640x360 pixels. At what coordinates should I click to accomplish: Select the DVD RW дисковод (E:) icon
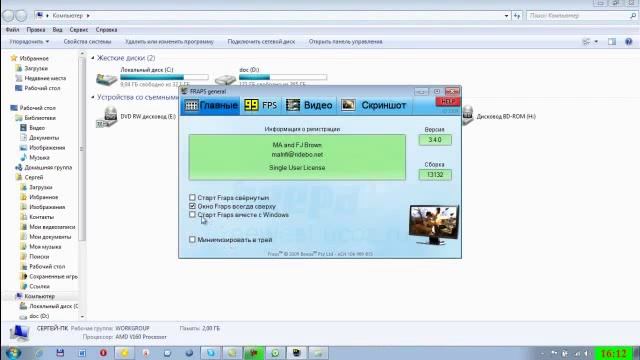point(107,116)
